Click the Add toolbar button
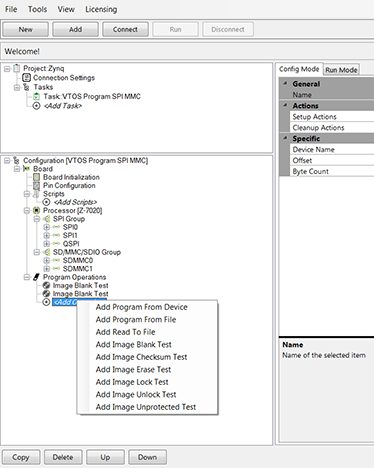374x468 pixels. (x=75, y=29)
